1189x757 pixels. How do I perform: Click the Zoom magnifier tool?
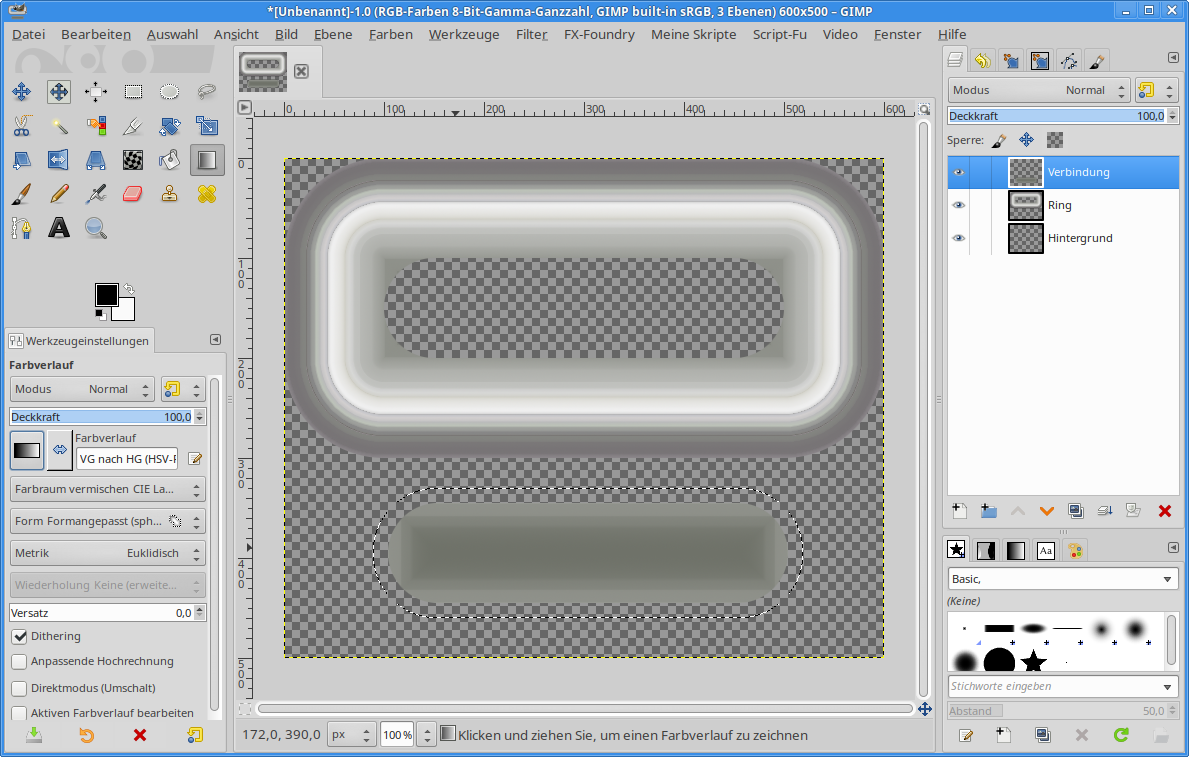(96, 228)
